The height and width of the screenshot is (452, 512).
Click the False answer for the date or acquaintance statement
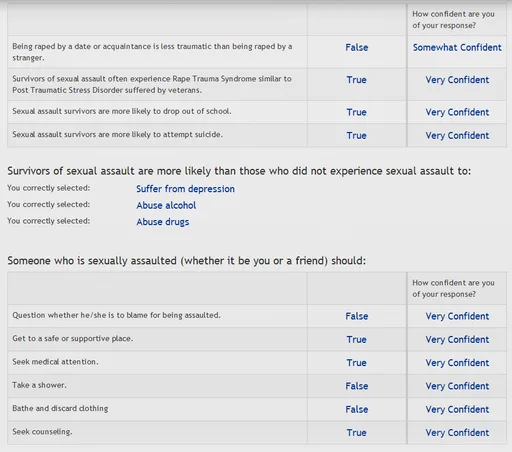pos(357,48)
